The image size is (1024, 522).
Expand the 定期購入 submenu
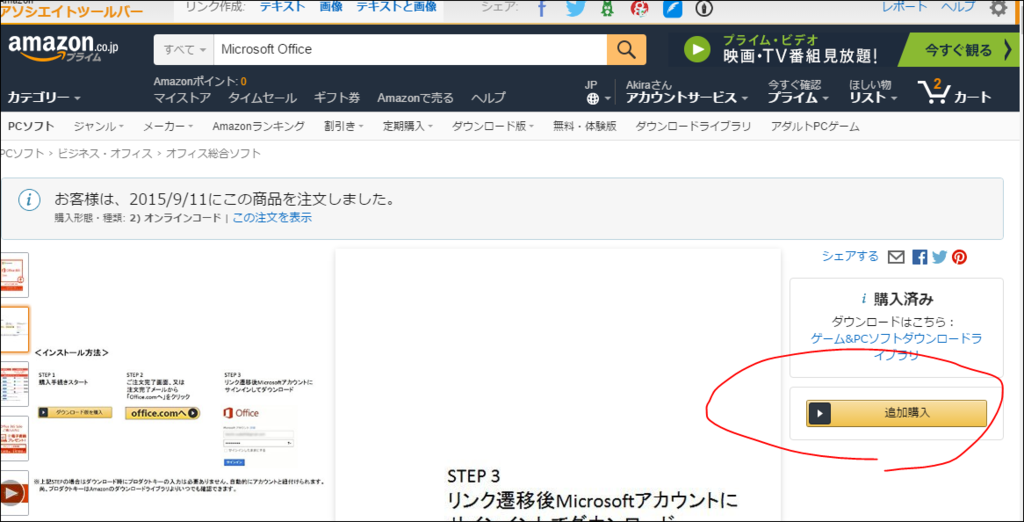tap(408, 127)
